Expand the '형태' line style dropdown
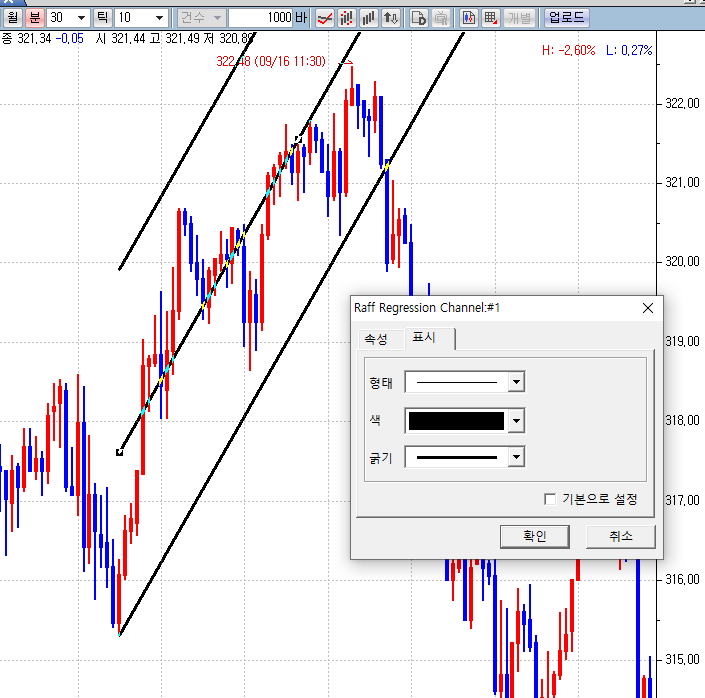This screenshot has width=705, height=698. coord(516,382)
